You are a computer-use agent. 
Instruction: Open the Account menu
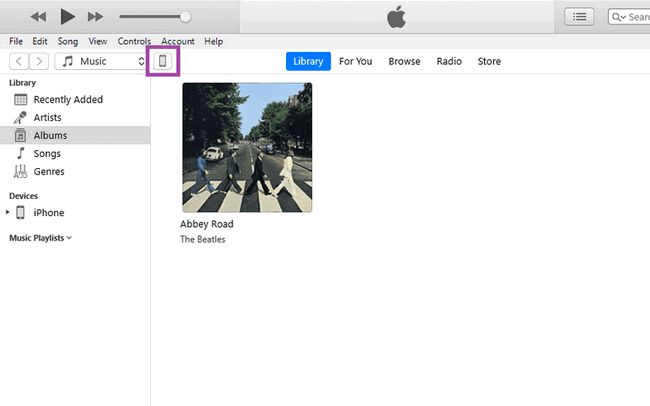click(x=178, y=41)
